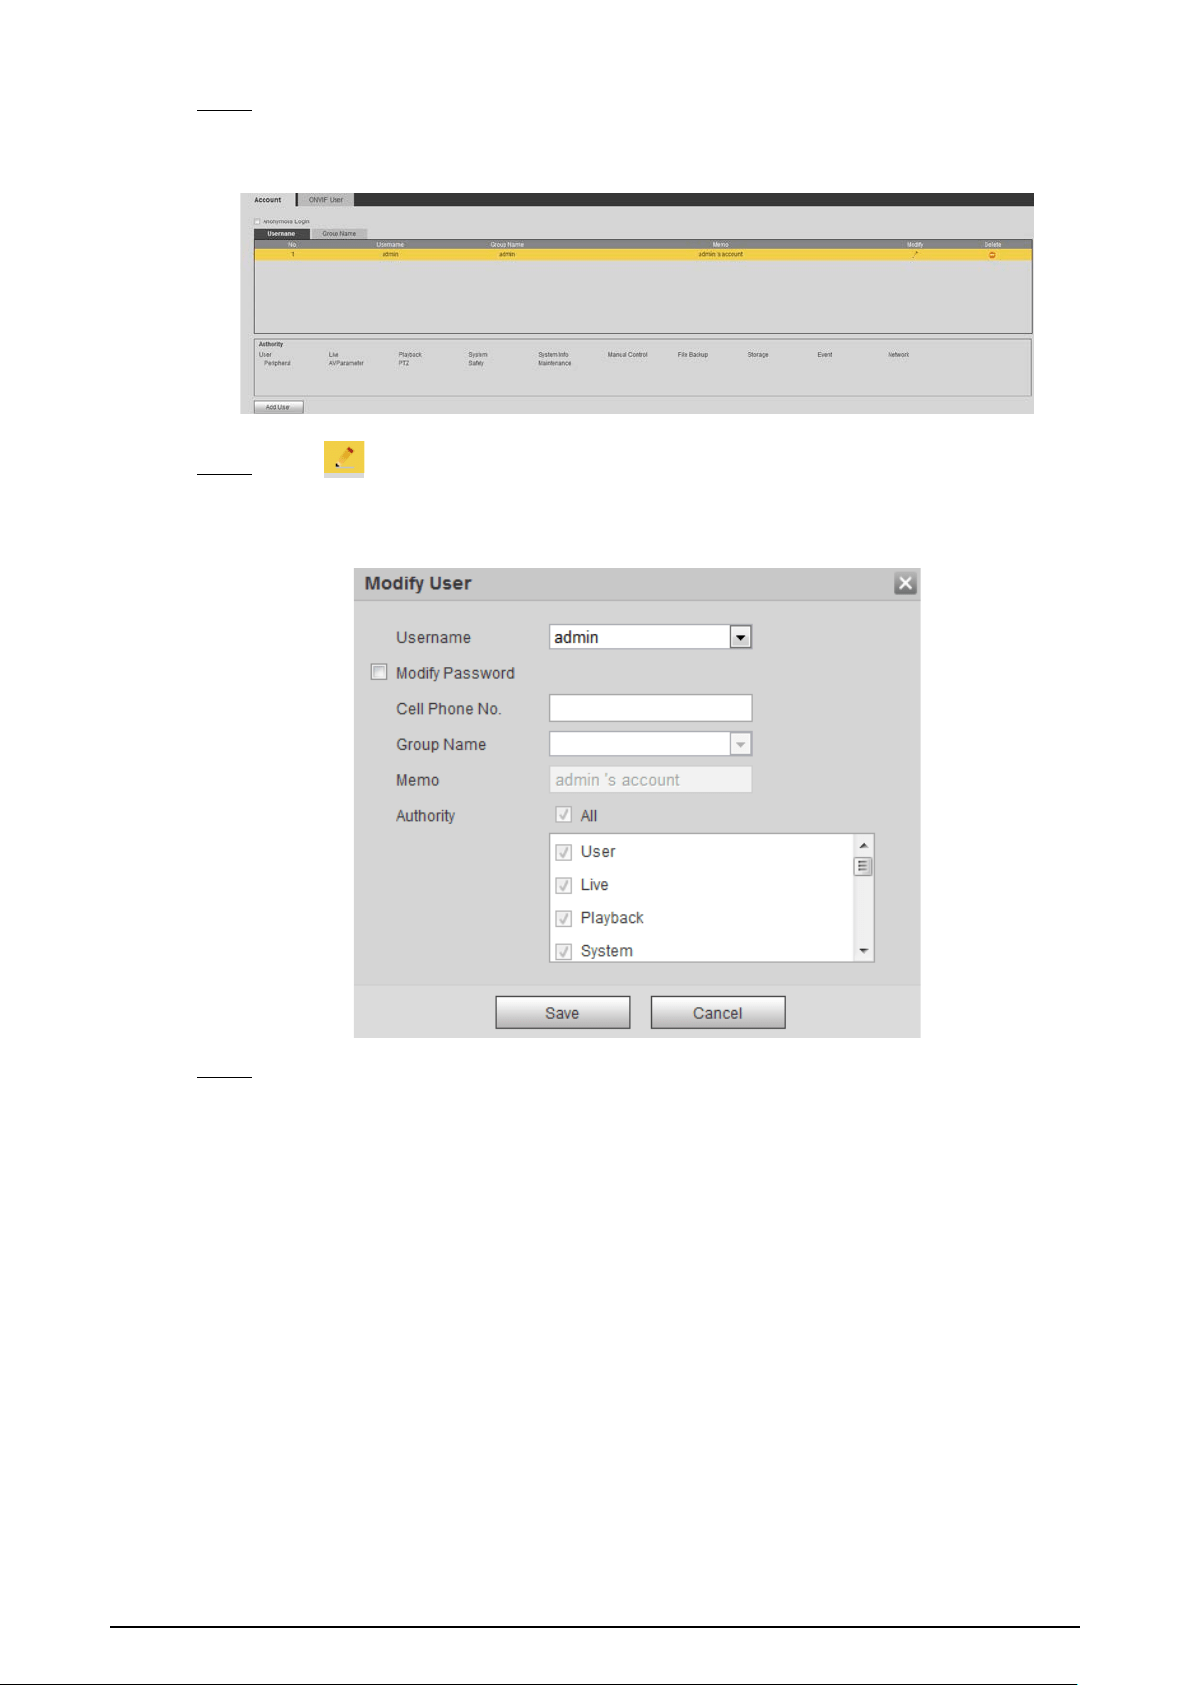This screenshot has height=1685, width=1192.
Task: Click the Cancel button
Action: tap(718, 1012)
